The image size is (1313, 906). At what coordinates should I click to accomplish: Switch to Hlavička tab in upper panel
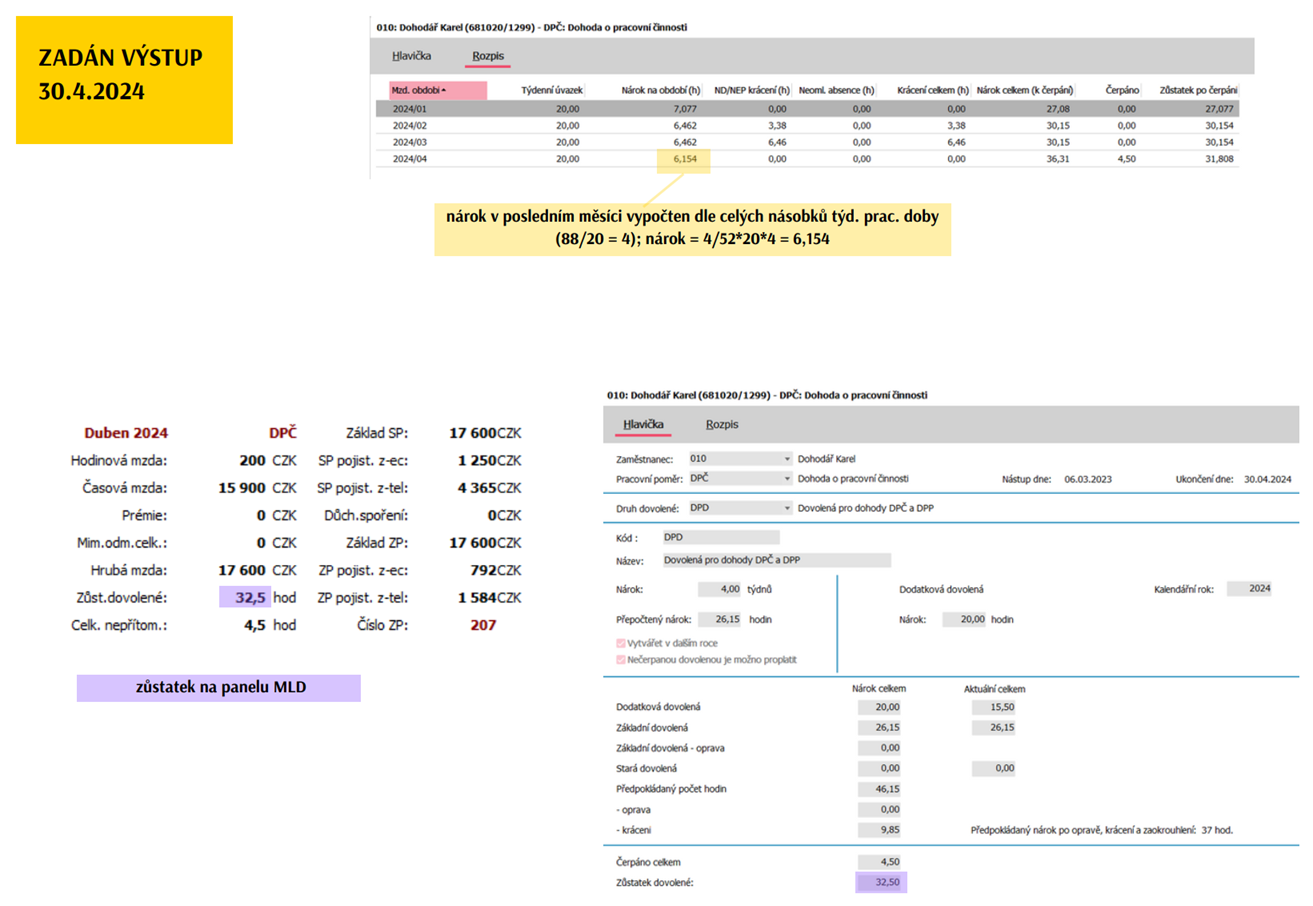[411, 56]
